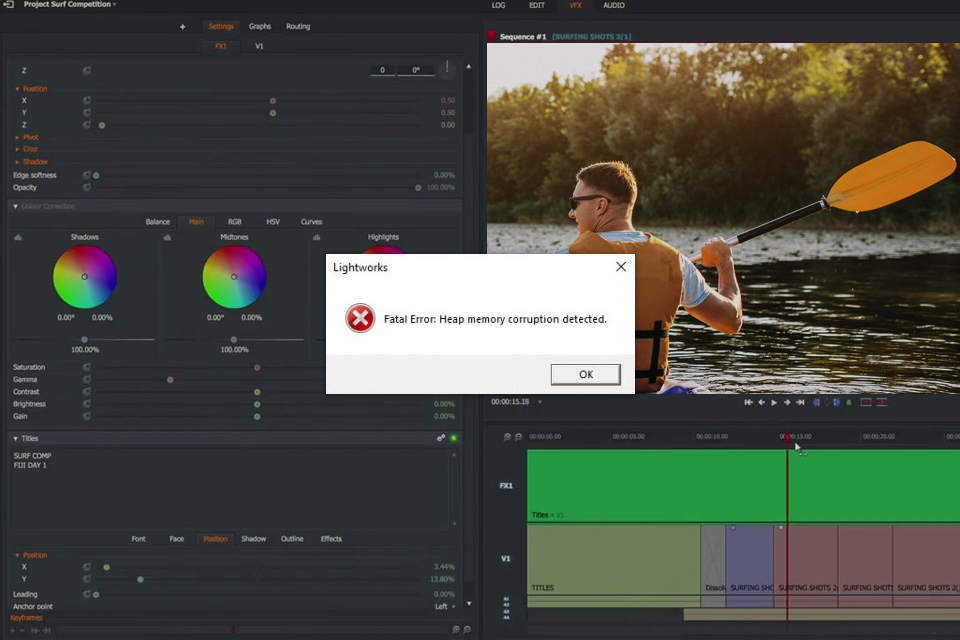Switch to the Routing tab
This screenshot has height=640, width=960.
pos(298,26)
